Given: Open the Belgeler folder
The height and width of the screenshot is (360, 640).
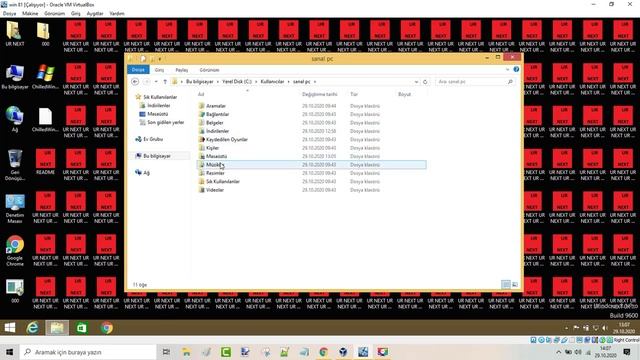Looking at the screenshot, I should [x=214, y=122].
